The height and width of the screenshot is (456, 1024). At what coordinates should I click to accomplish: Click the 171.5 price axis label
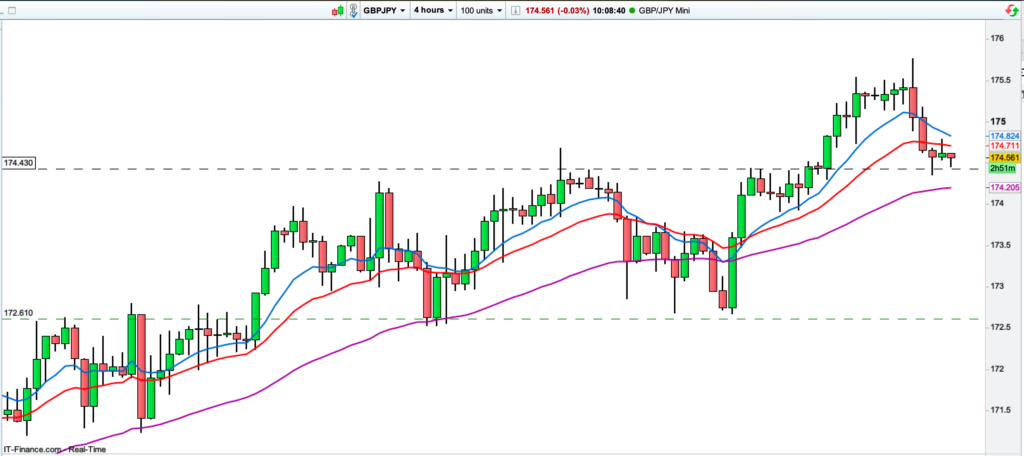click(x=1000, y=410)
